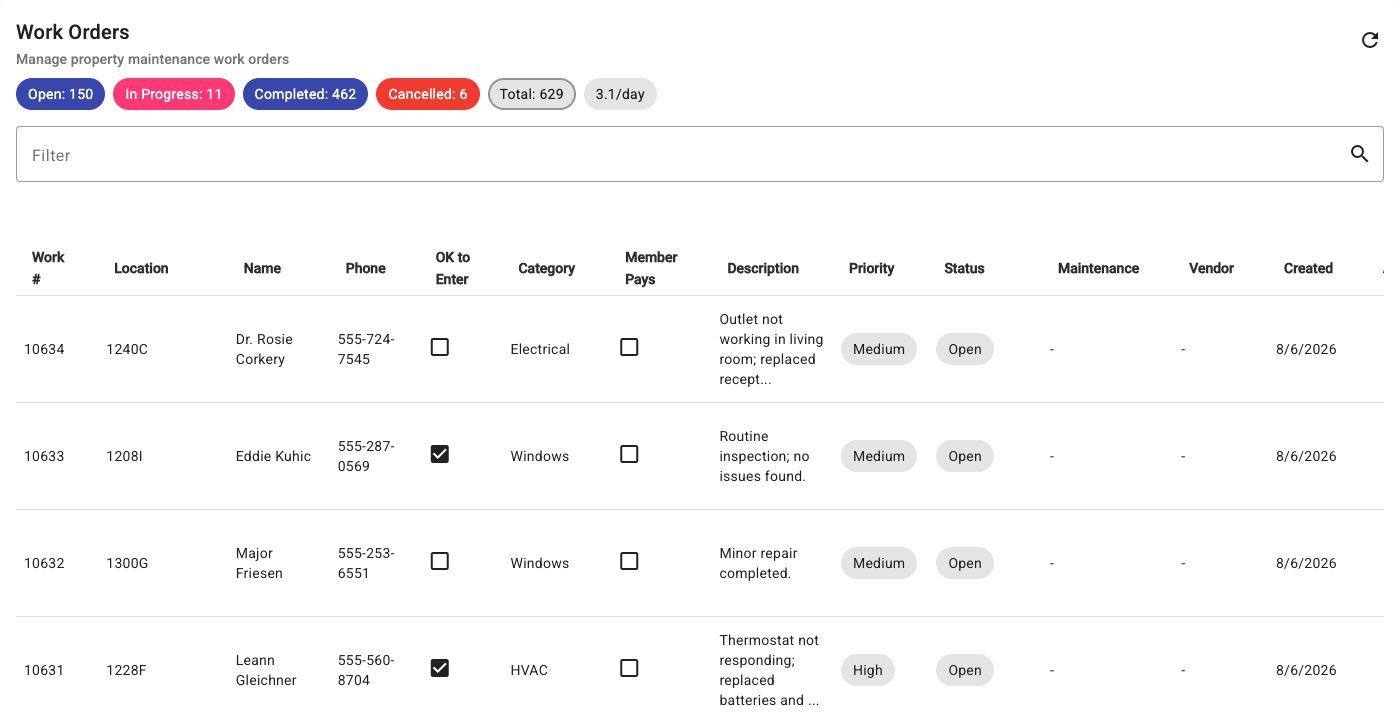This screenshot has height=720, width=1398.
Task: Click the name Major Friesen
Action: pos(259,563)
